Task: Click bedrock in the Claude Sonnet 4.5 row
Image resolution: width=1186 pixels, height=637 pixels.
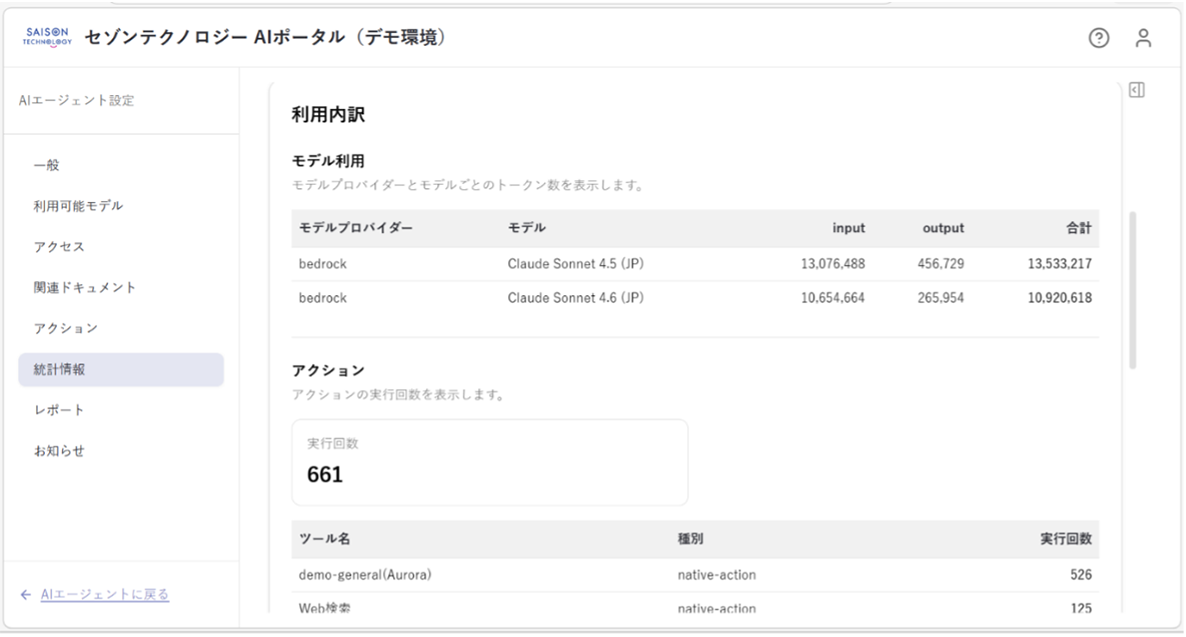Action: click(x=322, y=264)
